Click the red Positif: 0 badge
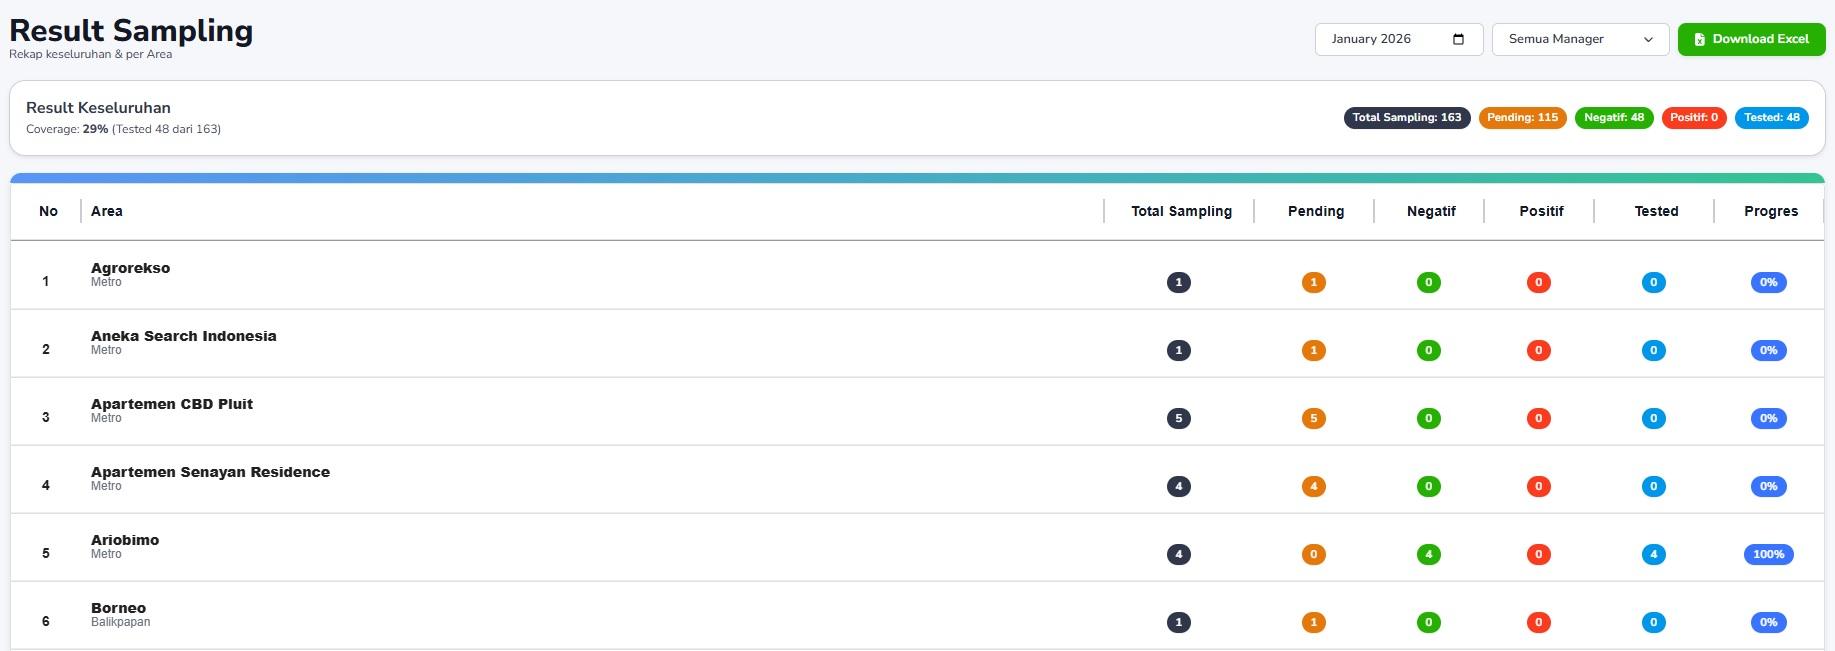 (x=1693, y=118)
